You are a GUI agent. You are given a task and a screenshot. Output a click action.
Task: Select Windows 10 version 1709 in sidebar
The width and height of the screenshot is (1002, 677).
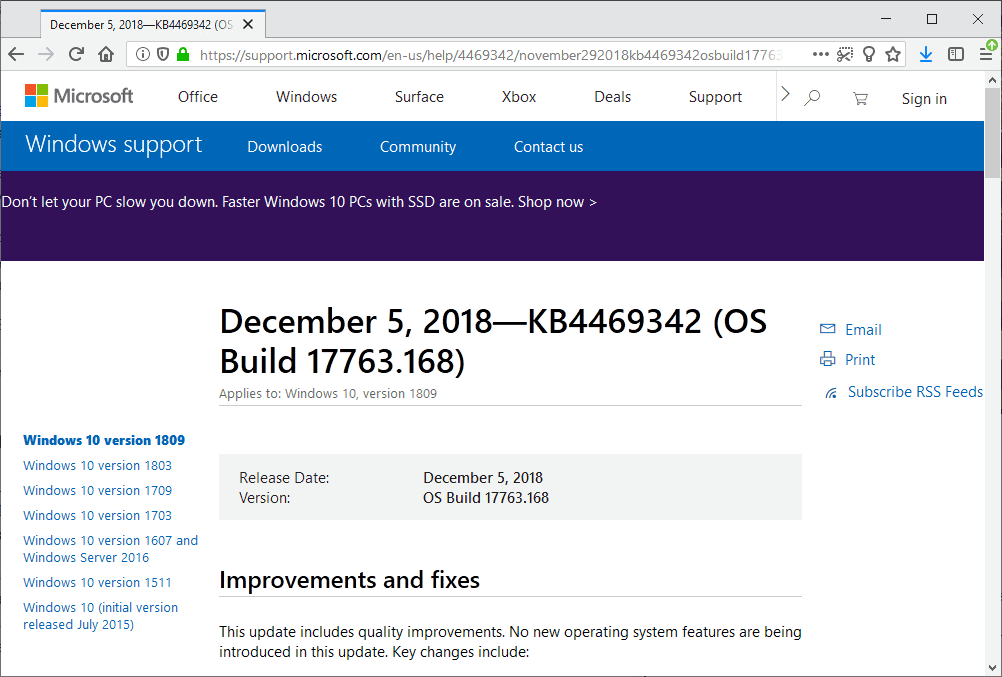pos(97,490)
